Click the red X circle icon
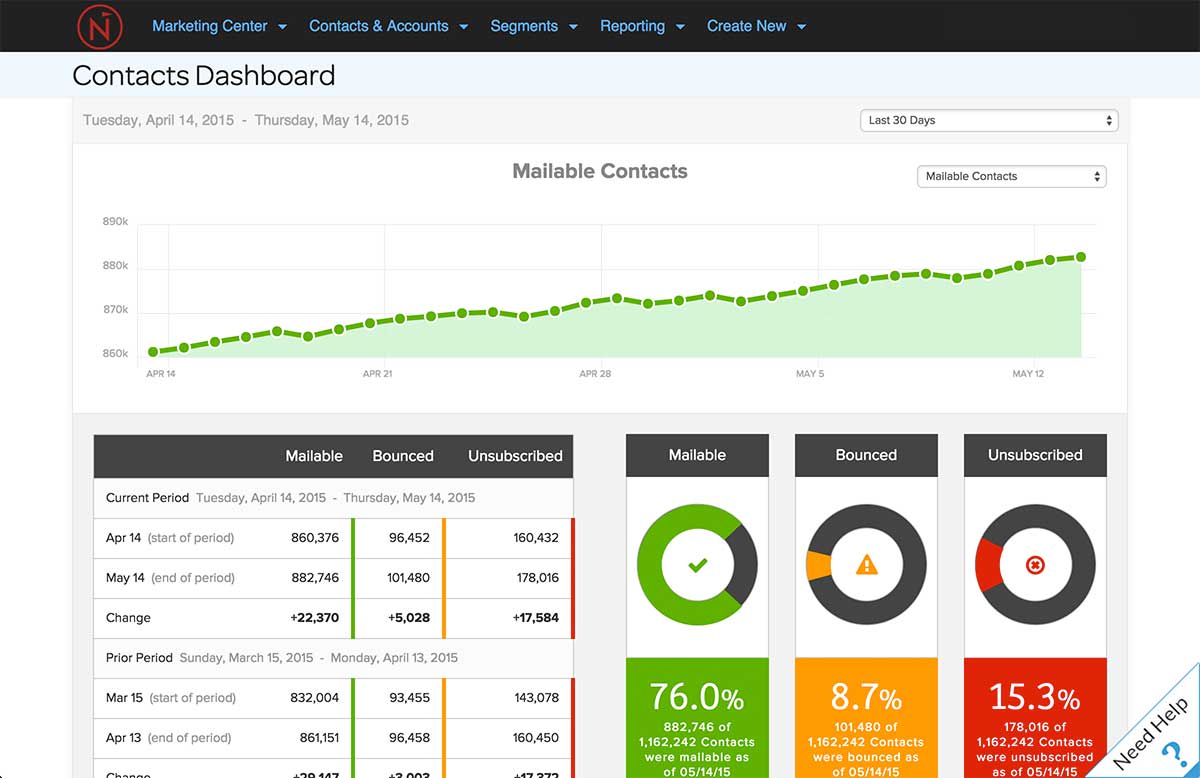The image size is (1200, 778). pos(1035,566)
